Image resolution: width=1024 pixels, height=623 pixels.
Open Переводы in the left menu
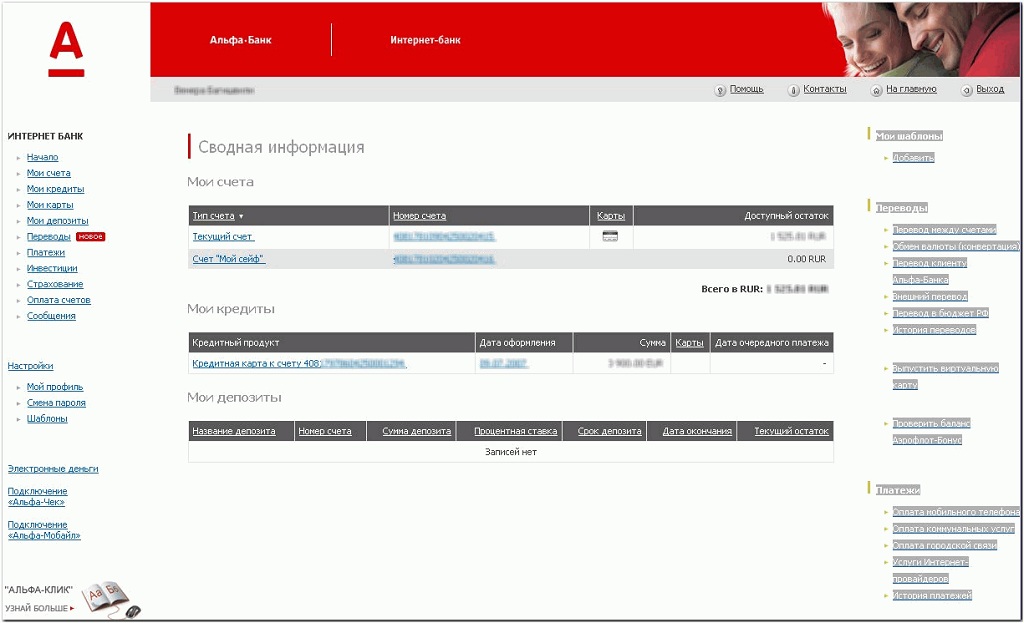tap(48, 236)
